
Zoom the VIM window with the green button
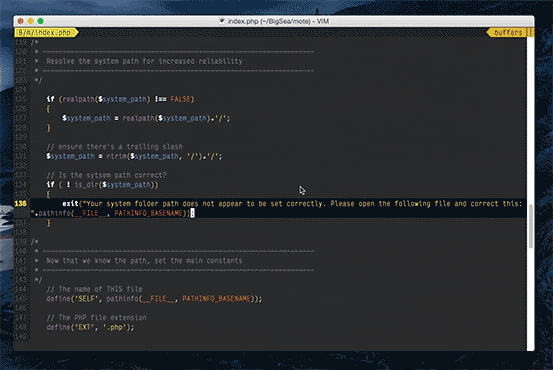41,21
